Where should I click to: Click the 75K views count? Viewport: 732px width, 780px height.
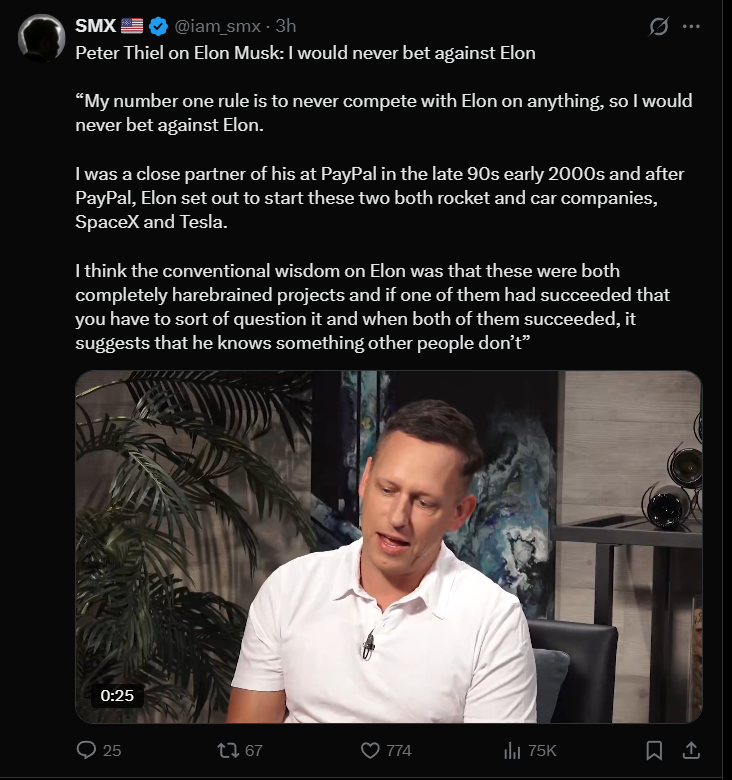coord(542,750)
